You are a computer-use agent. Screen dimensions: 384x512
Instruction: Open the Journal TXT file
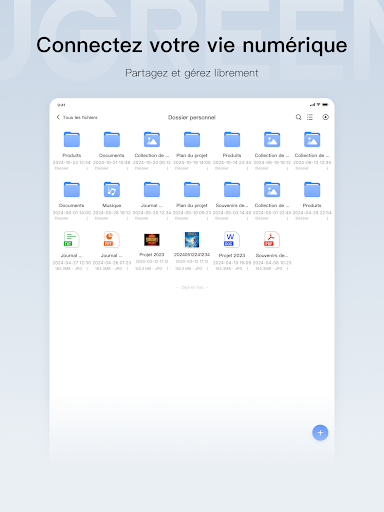click(72, 240)
